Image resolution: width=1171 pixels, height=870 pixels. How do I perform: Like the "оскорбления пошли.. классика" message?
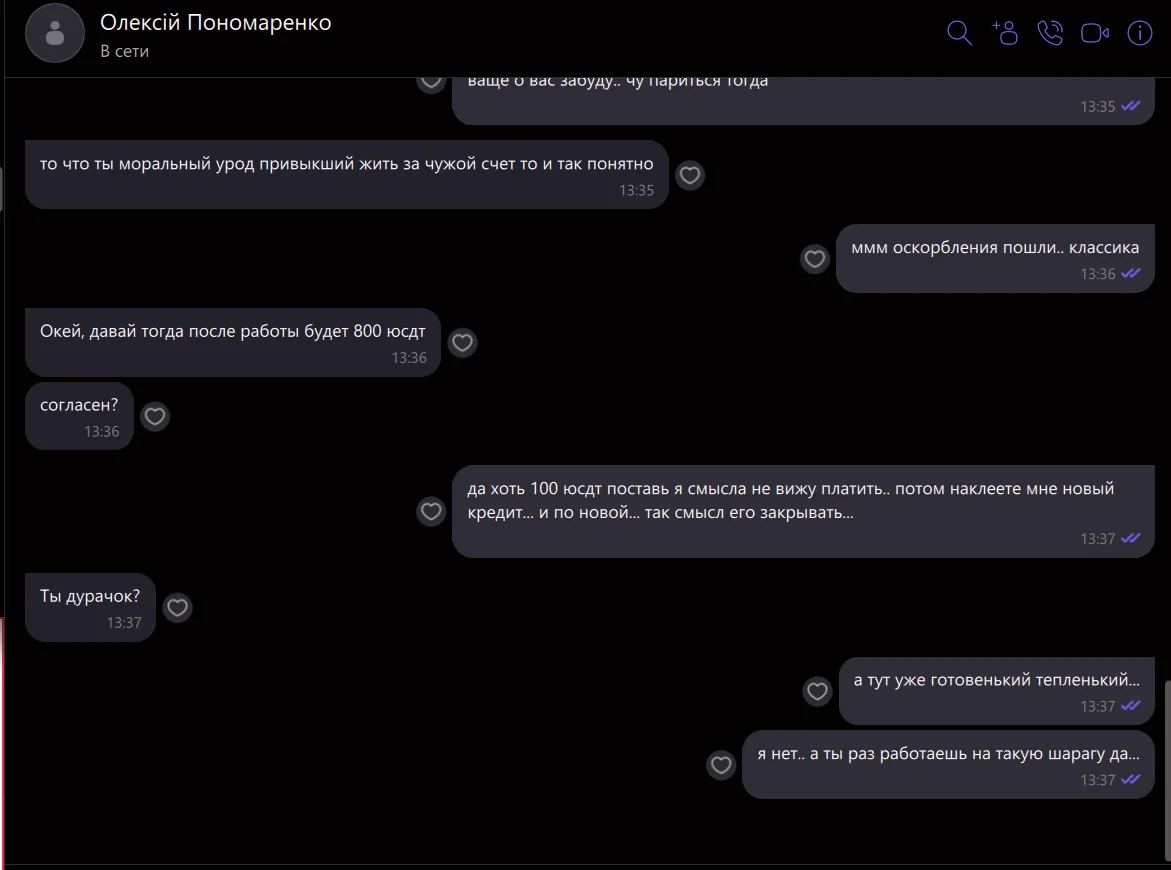(x=816, y=259)
